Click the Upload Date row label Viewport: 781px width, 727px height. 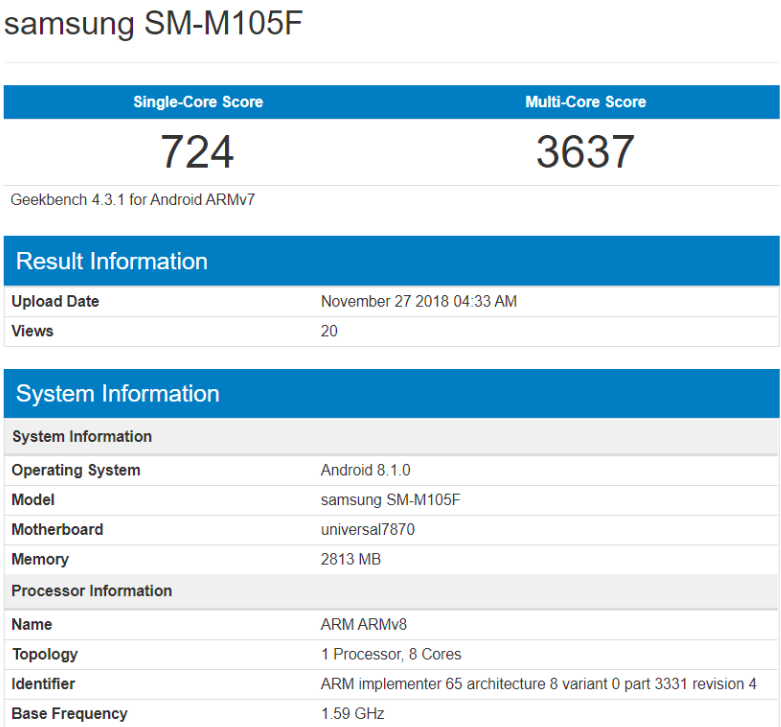(55, 301)
